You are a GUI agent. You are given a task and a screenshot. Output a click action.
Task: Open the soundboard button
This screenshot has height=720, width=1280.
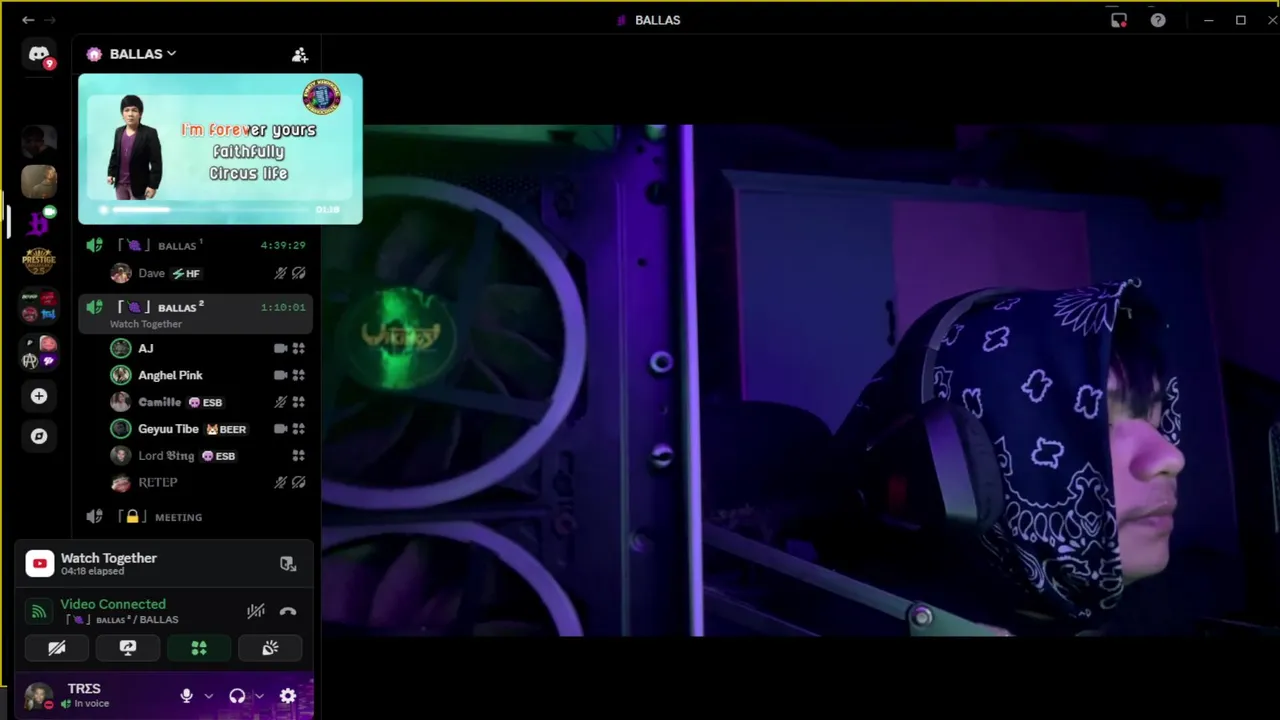(x=270, y=648)
